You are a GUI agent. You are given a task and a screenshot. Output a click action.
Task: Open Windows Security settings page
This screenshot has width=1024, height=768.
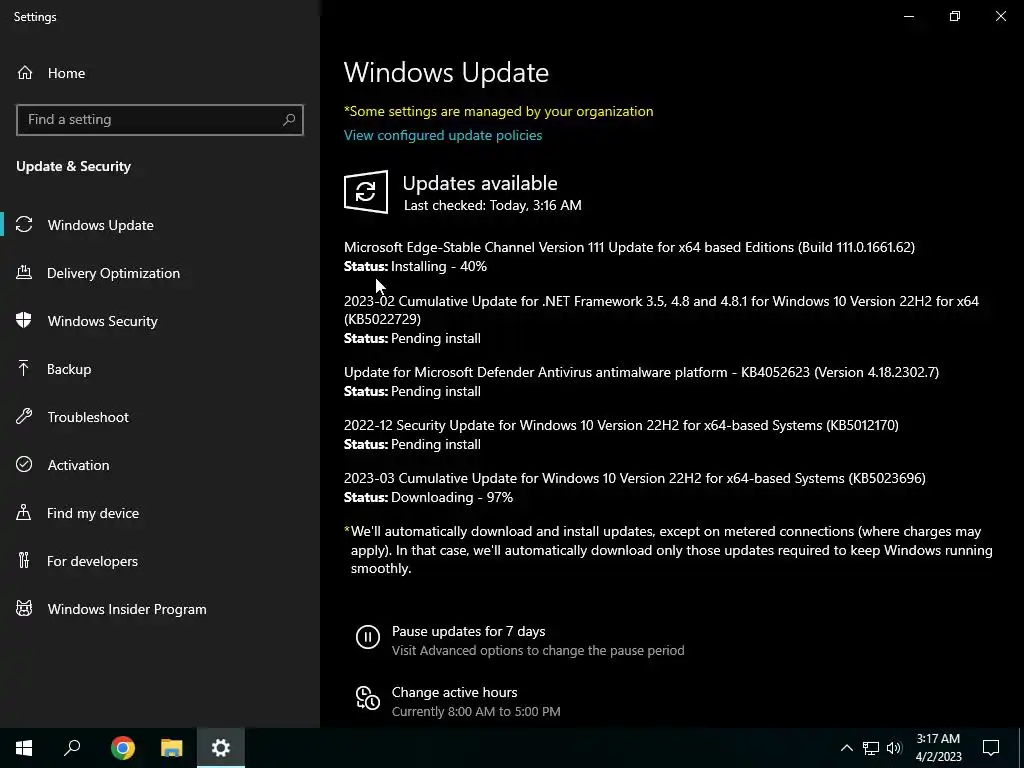pos(159,321)
